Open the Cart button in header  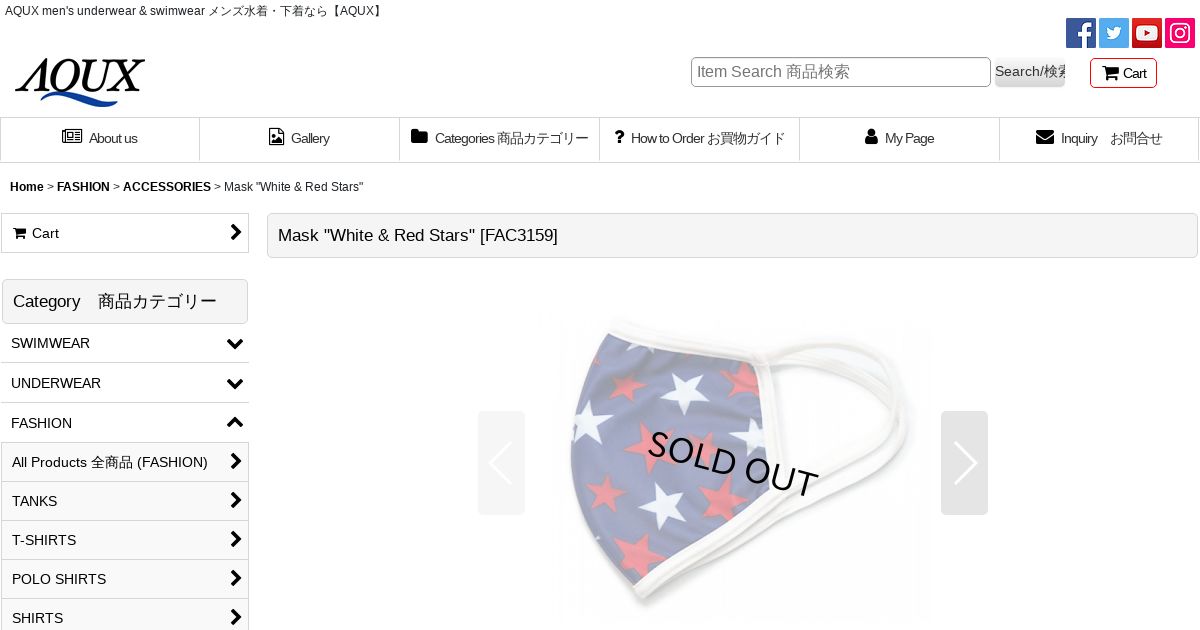pos(1123,73)
